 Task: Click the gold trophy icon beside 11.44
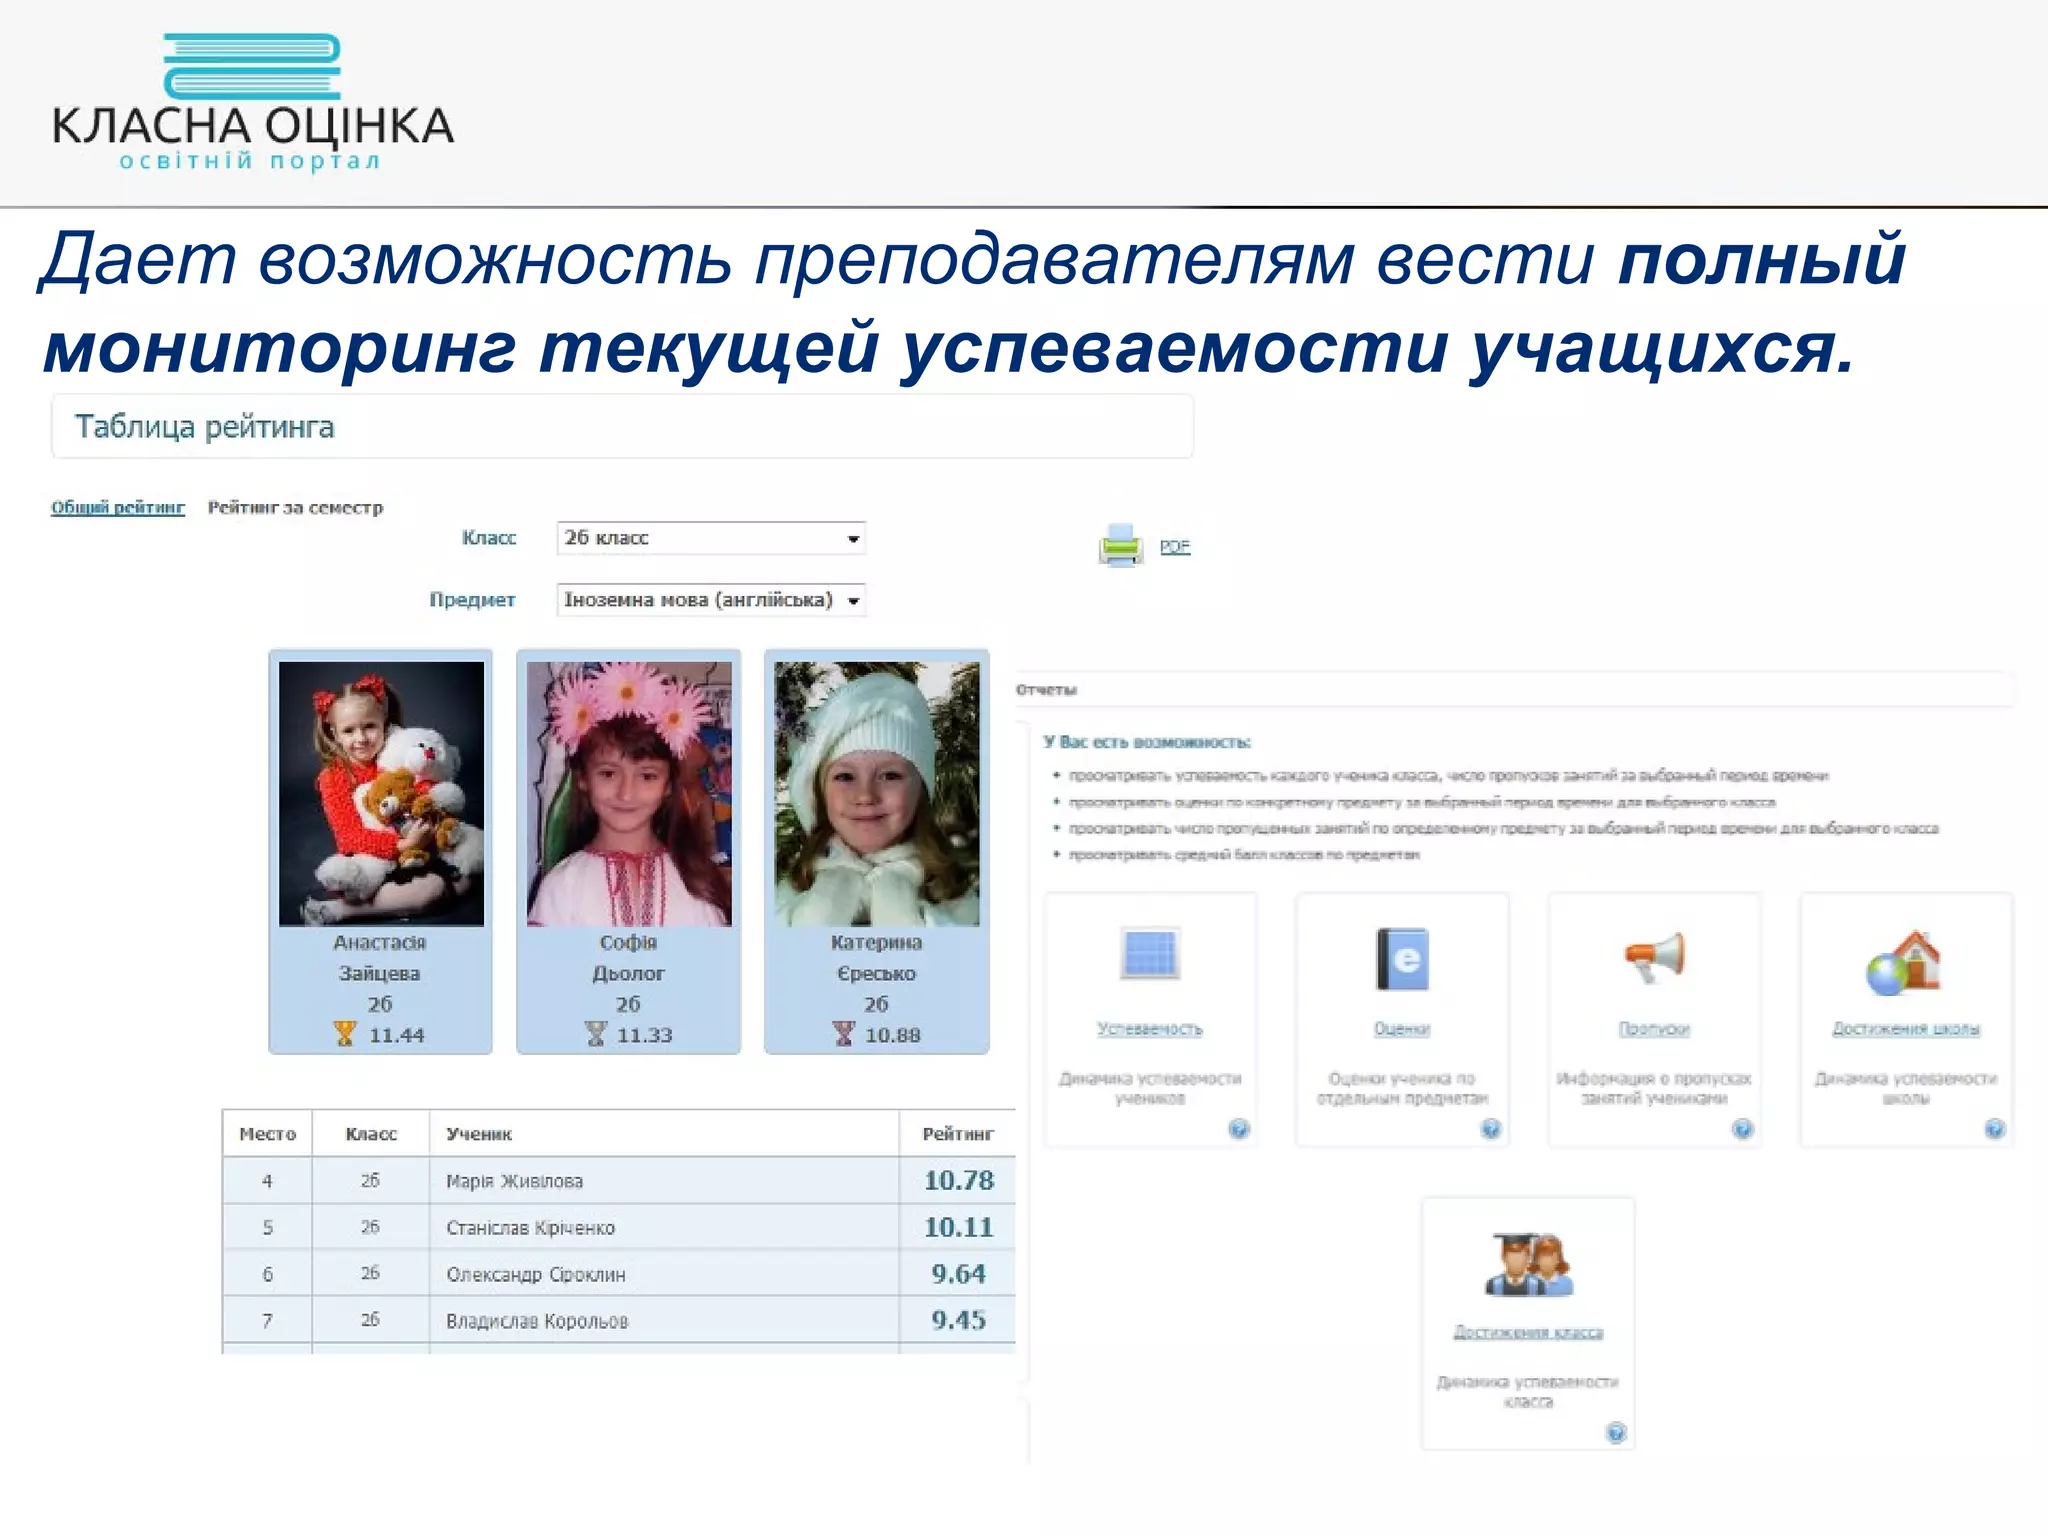345,1033
